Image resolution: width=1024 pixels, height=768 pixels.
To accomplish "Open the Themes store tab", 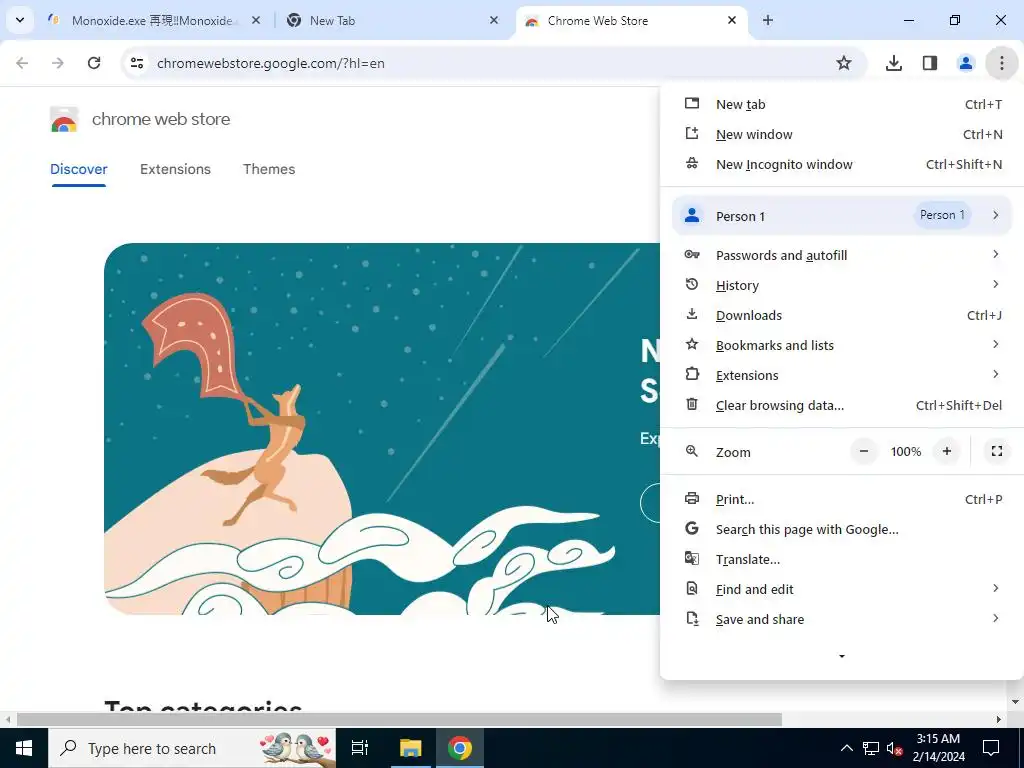I will click(269, 169).
